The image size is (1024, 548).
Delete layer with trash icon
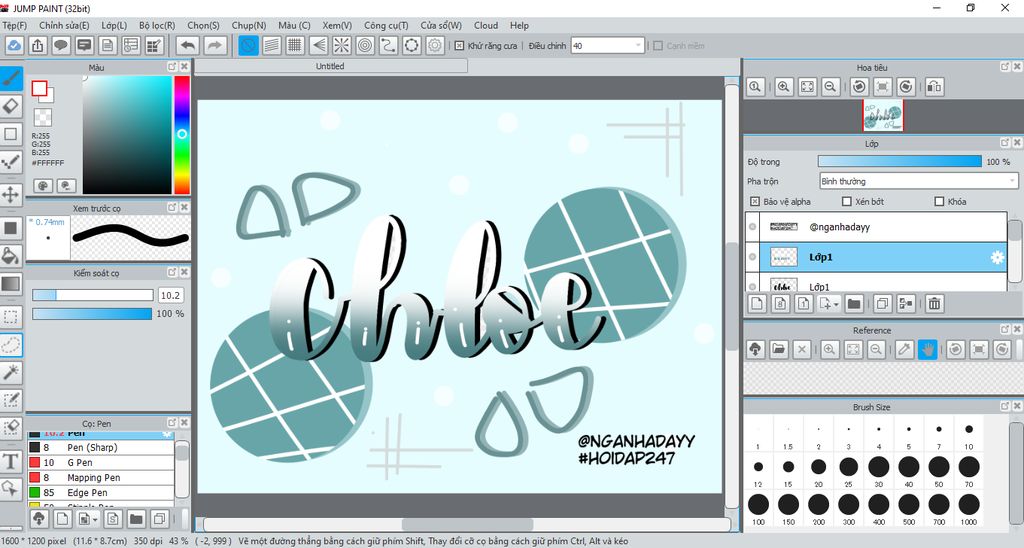pos(935,304)
